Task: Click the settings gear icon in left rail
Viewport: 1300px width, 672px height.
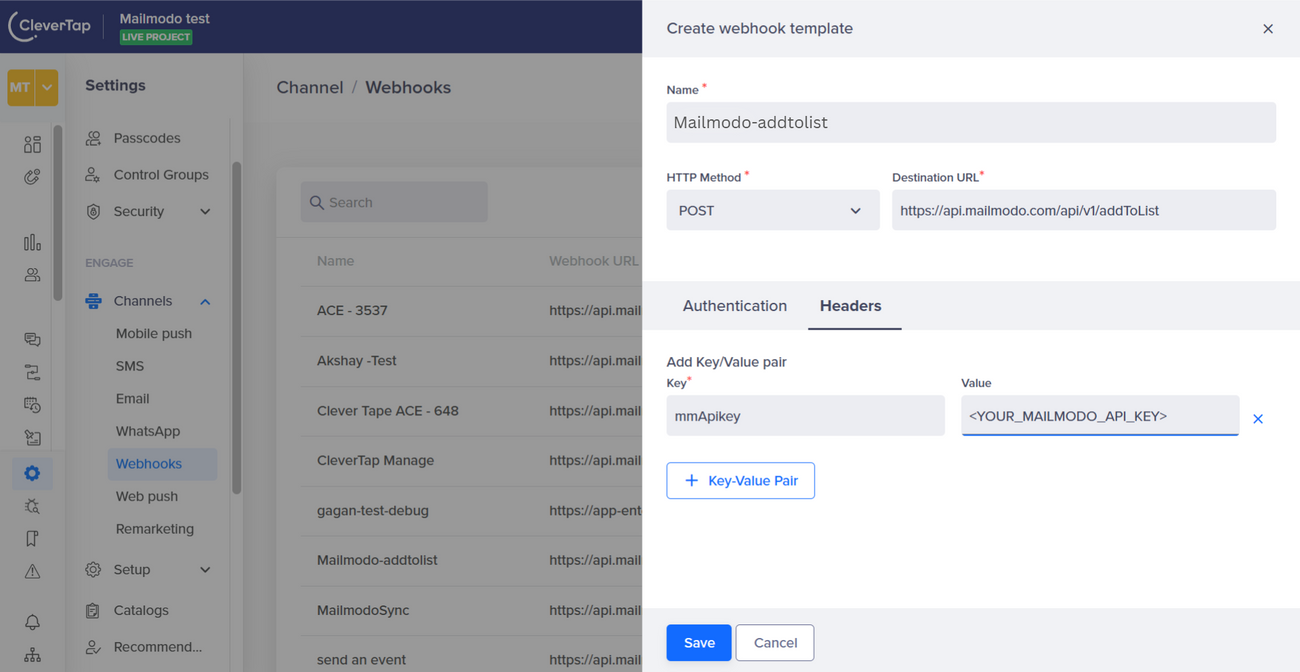Action: (32, 473)
